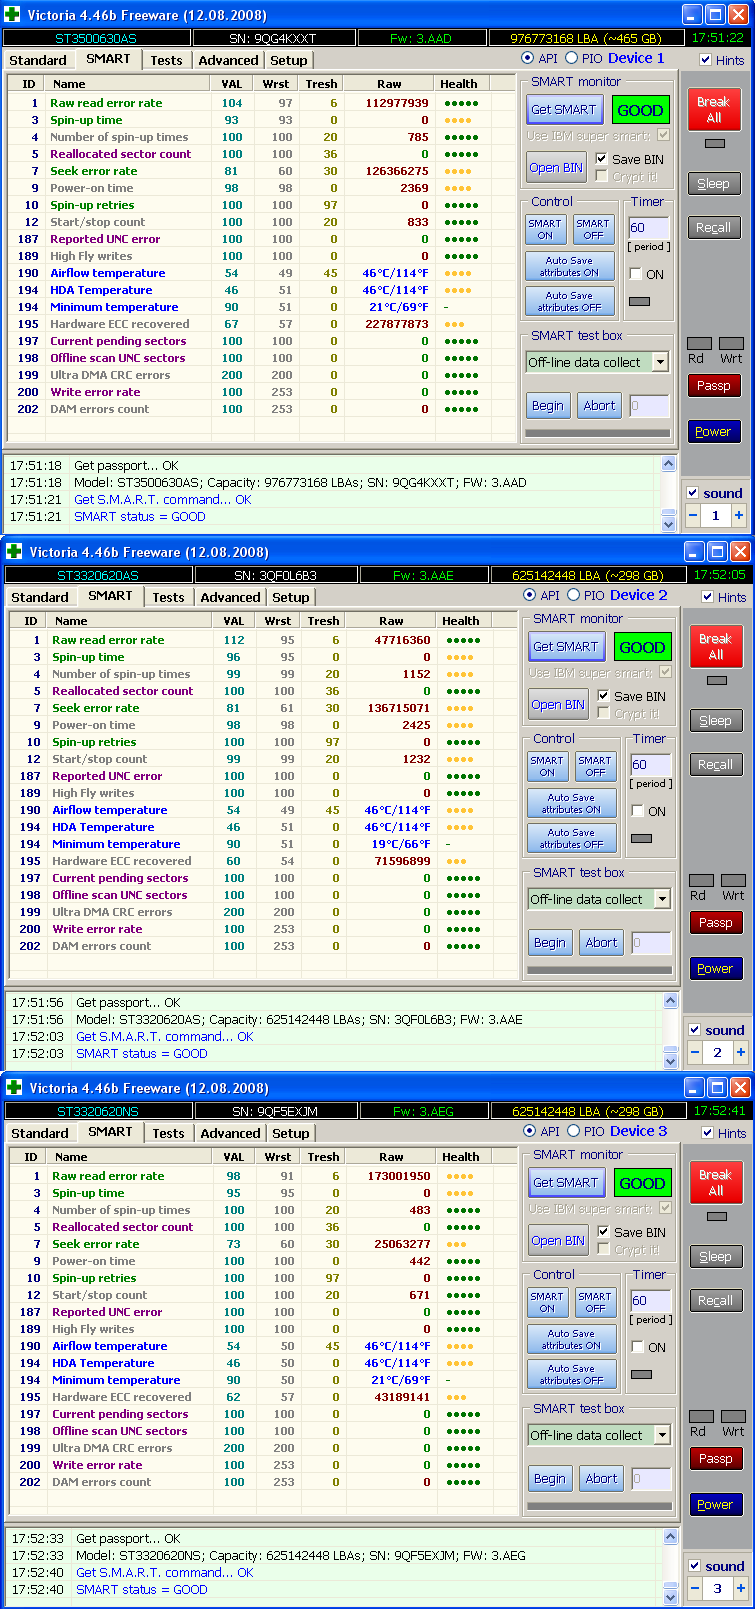Click the red Break All button in Device 1
Viewport: 755px width, 1609px height.
pyautogui.click(x=713, y=109)
